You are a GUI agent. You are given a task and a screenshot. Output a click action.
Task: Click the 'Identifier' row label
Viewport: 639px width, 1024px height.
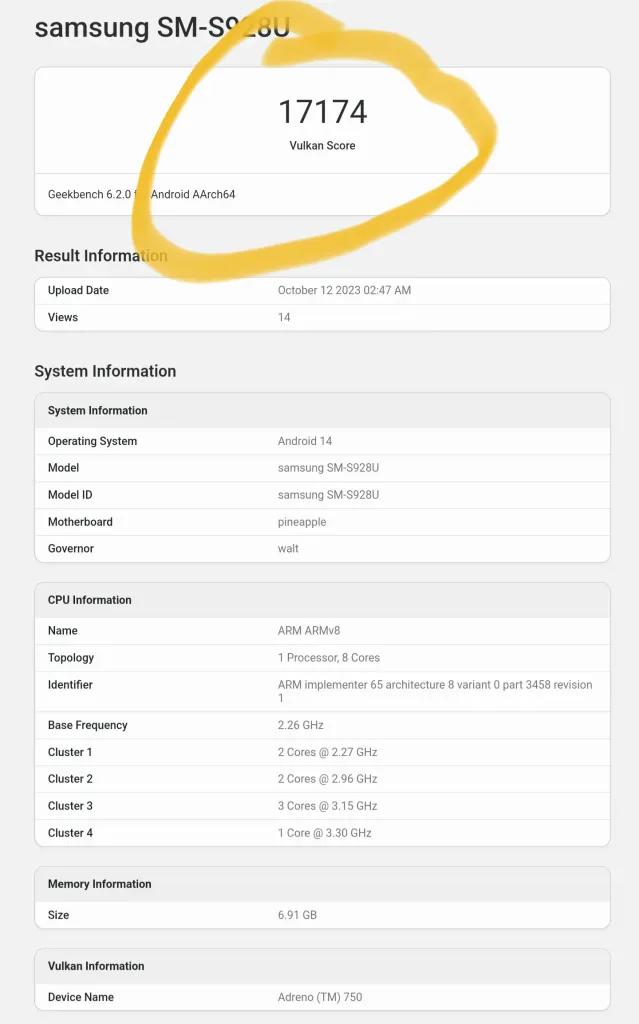point(70,685)
